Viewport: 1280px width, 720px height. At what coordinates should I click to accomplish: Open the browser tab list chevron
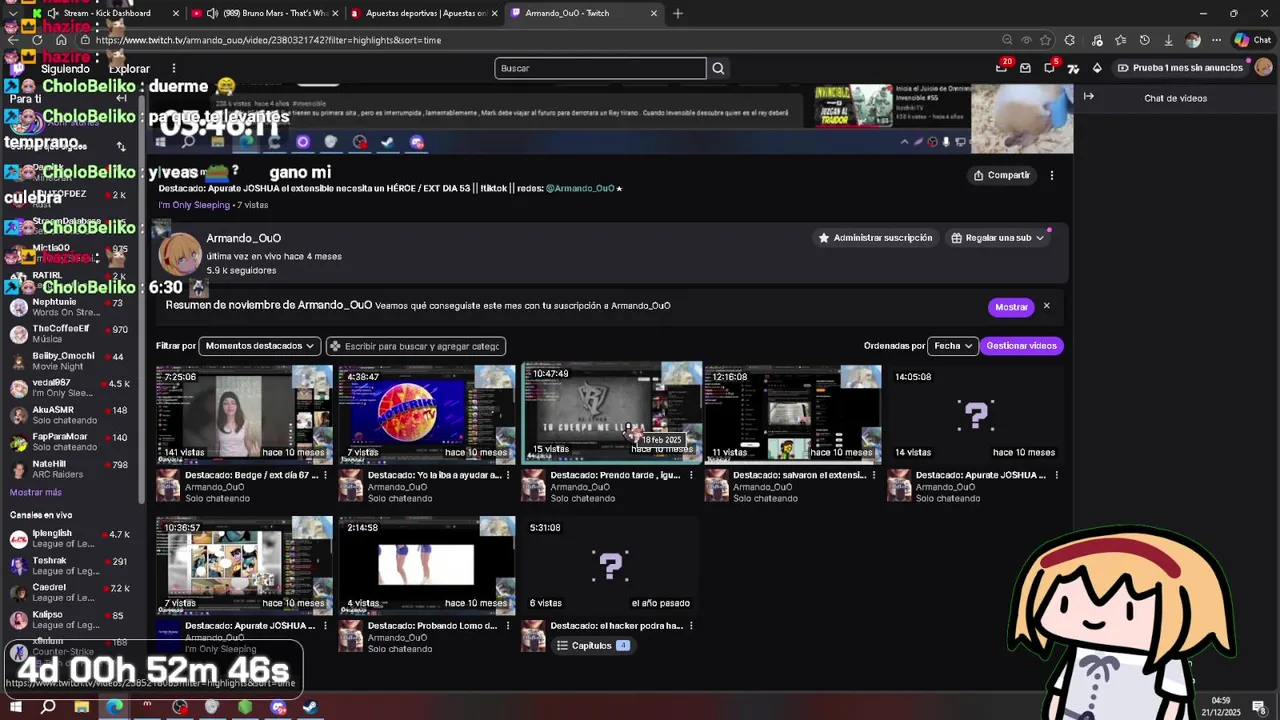[x=13, y=13]
